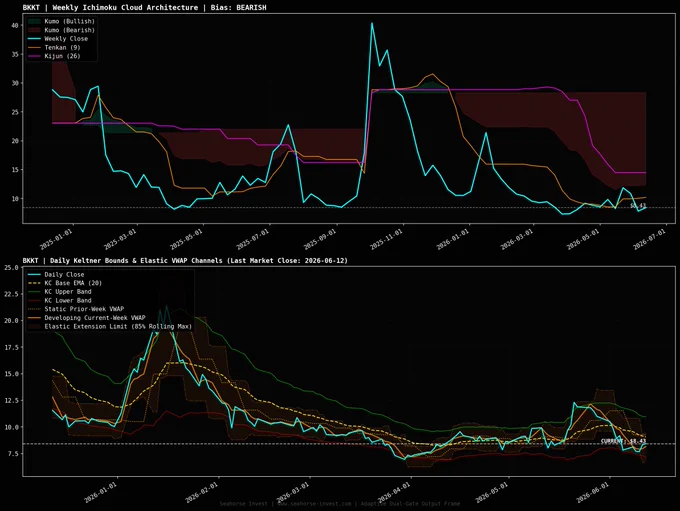
Task: Click the 25 tick on weekly y-axis
Action: pyautogui.click(x=15, y=112)
